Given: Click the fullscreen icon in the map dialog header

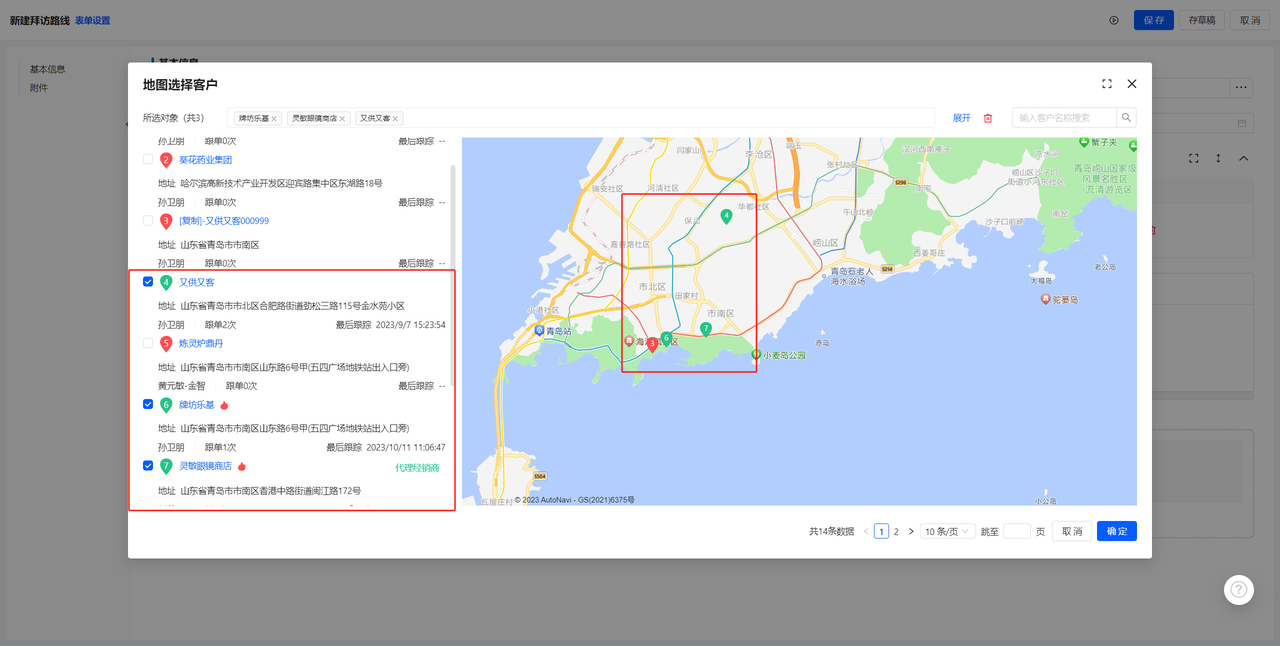Looking at the screenshot, I should (x=1107, y=84).
